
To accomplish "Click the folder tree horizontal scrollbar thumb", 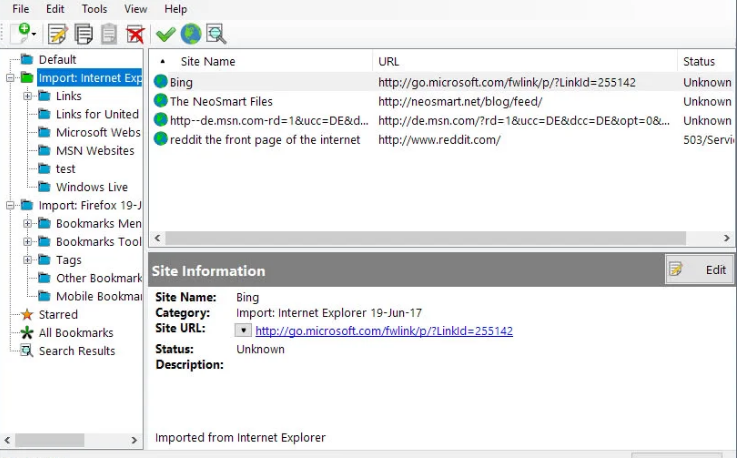I will (x=50, y=440).
